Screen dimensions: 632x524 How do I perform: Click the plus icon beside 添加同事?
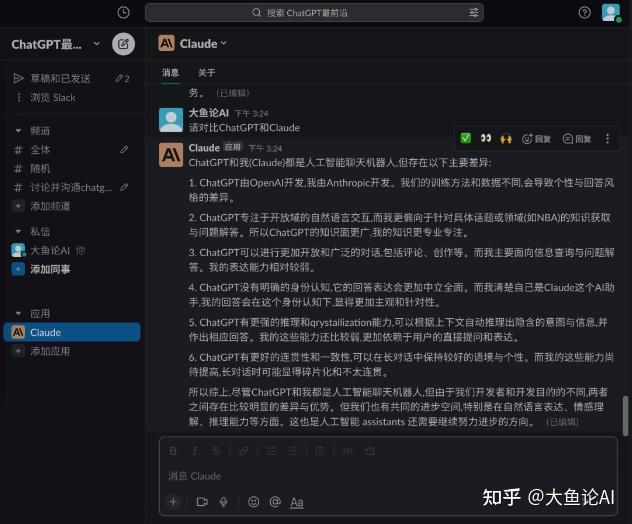(x=18, y=269)
